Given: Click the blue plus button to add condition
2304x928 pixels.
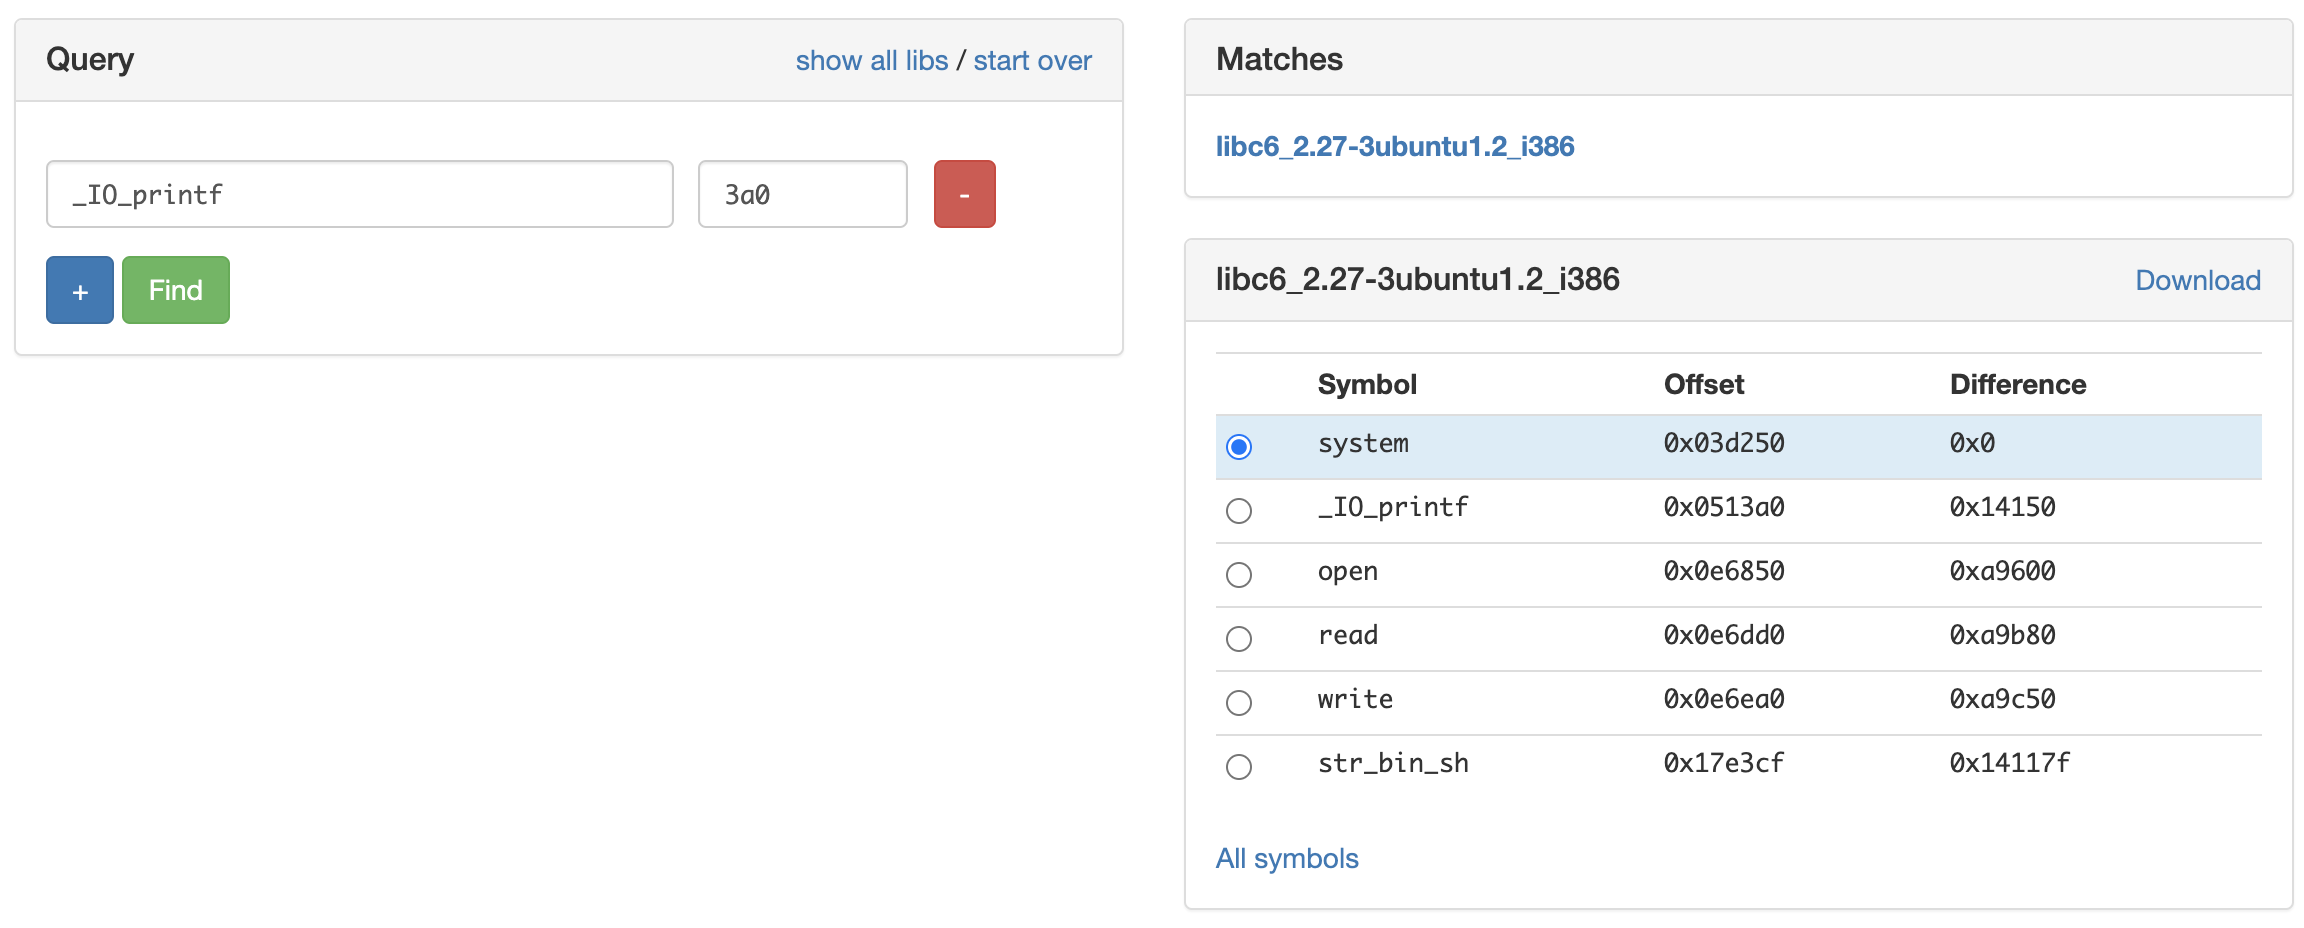Looking at the screenshot, I should coord(79,289).
